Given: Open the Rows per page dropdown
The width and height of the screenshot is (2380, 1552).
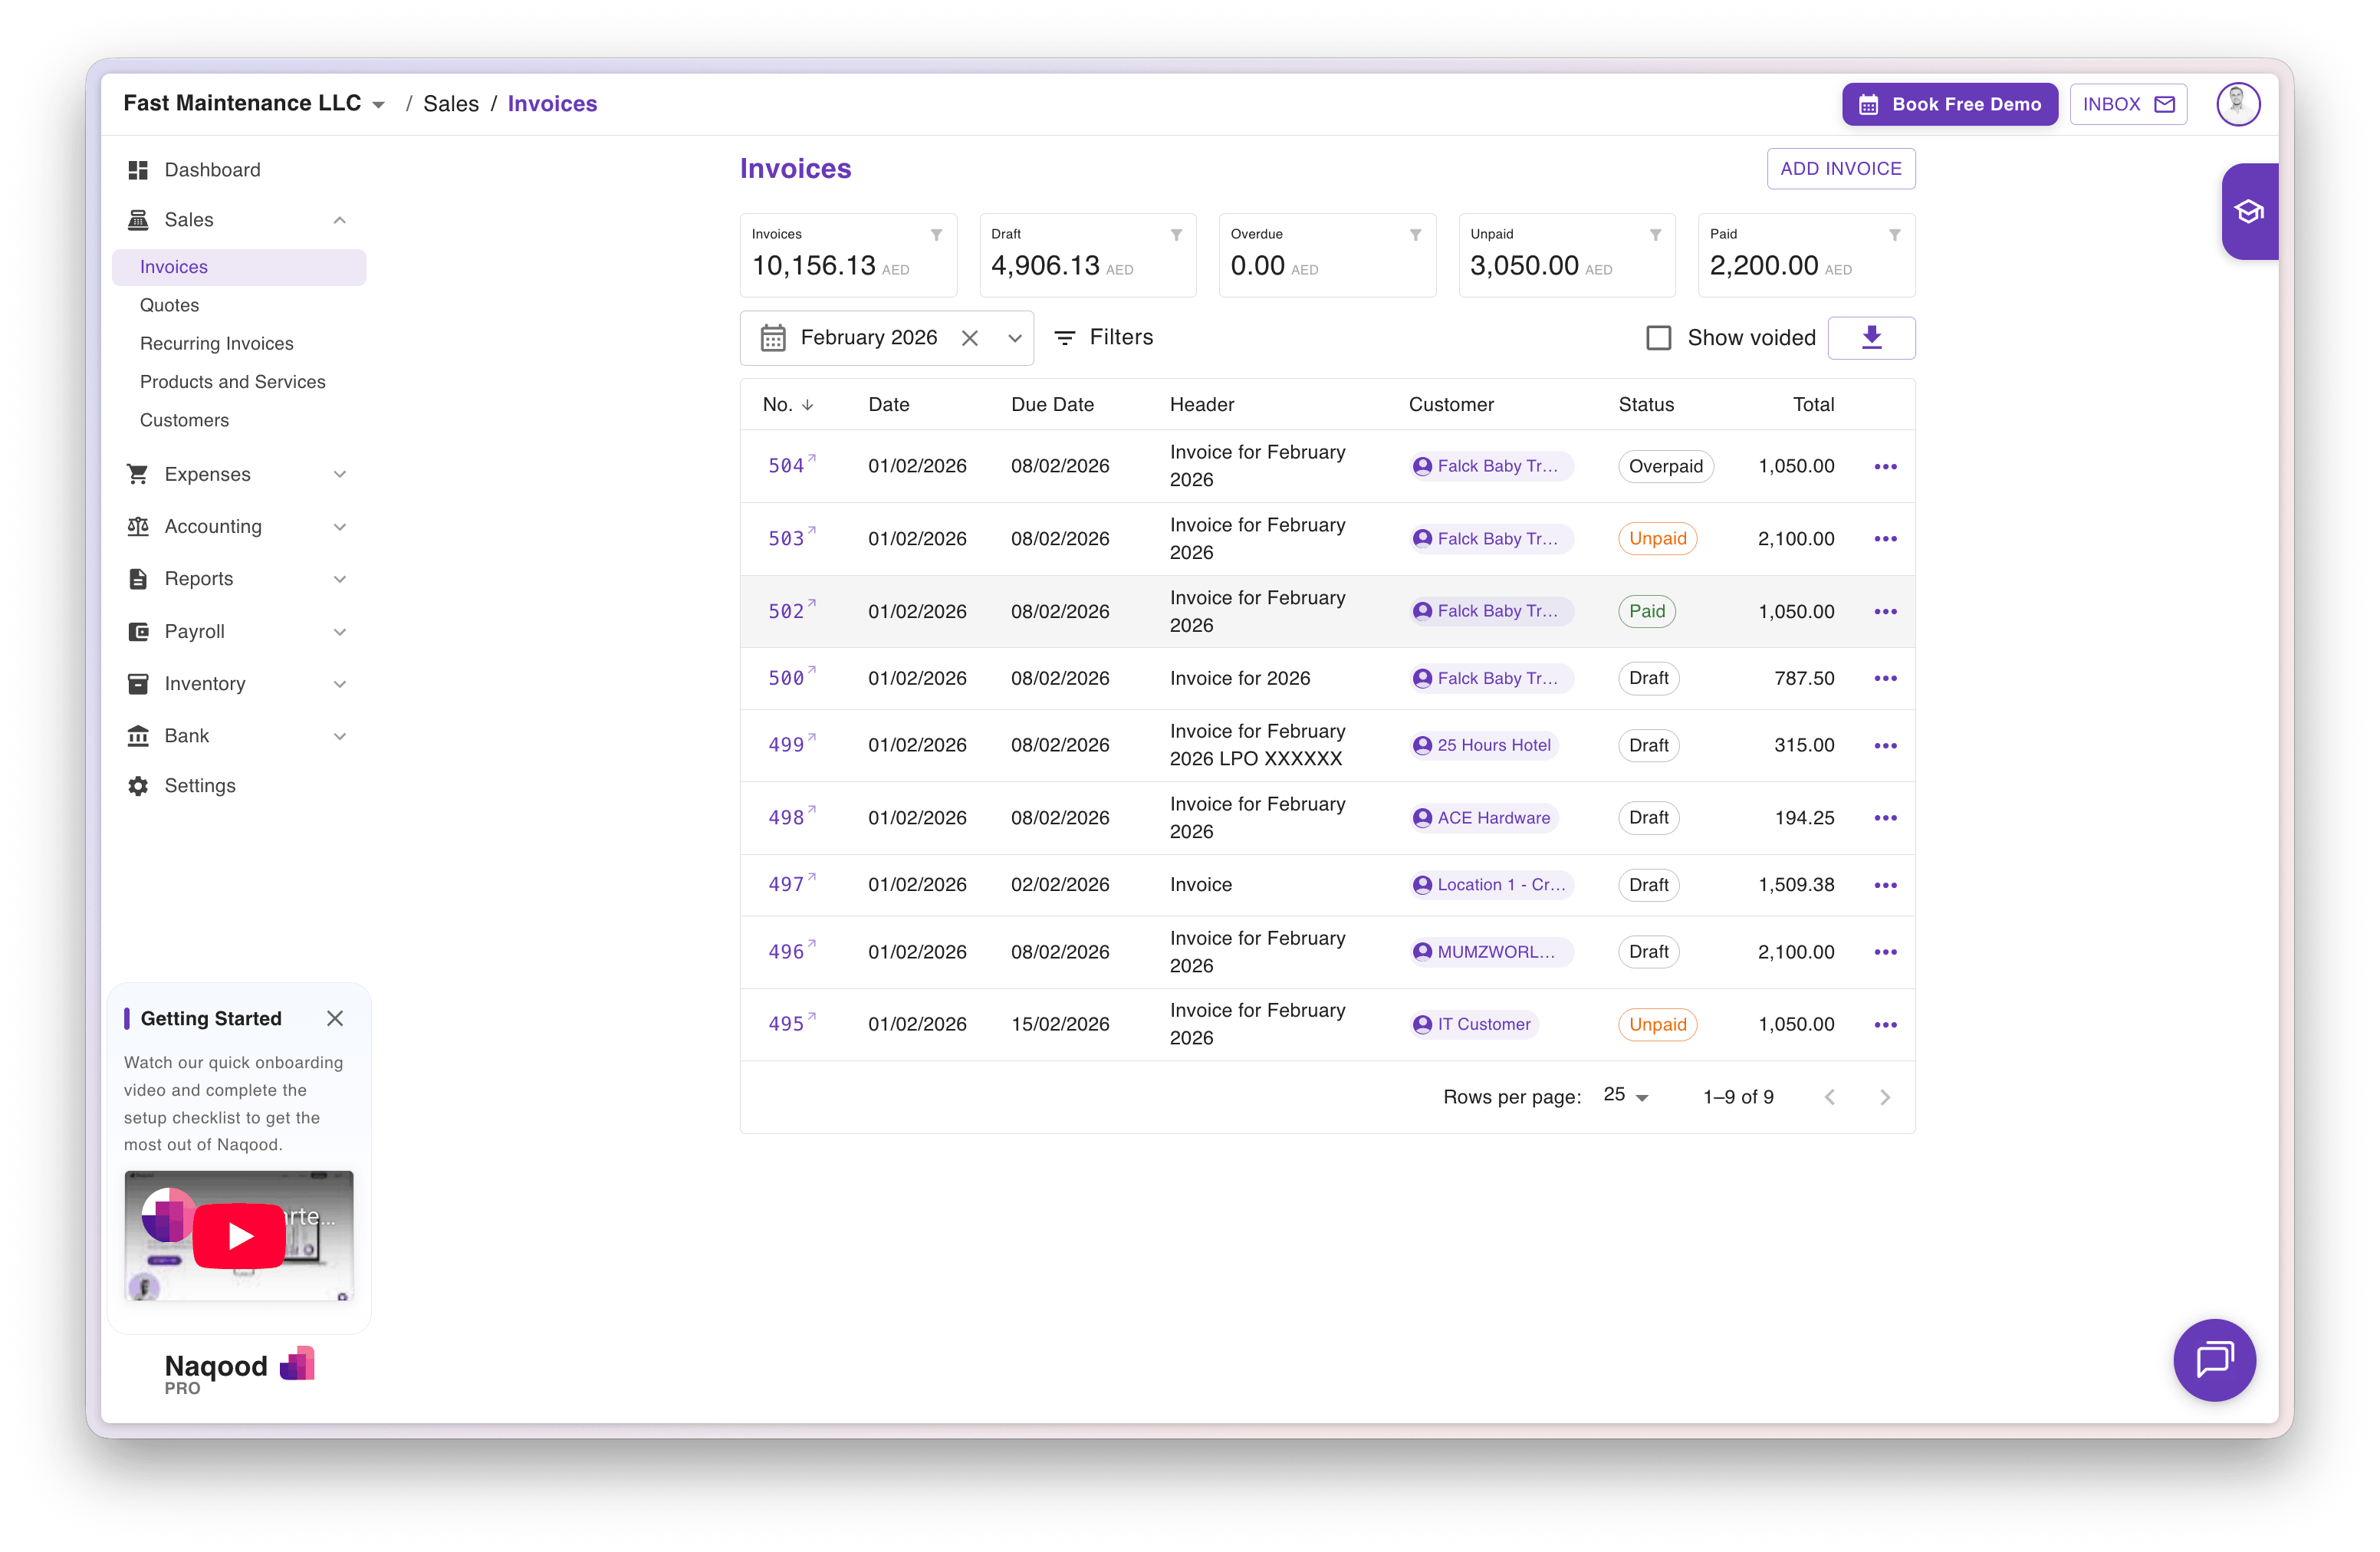Looking at the screenshot, I should click(1625, 1096).
